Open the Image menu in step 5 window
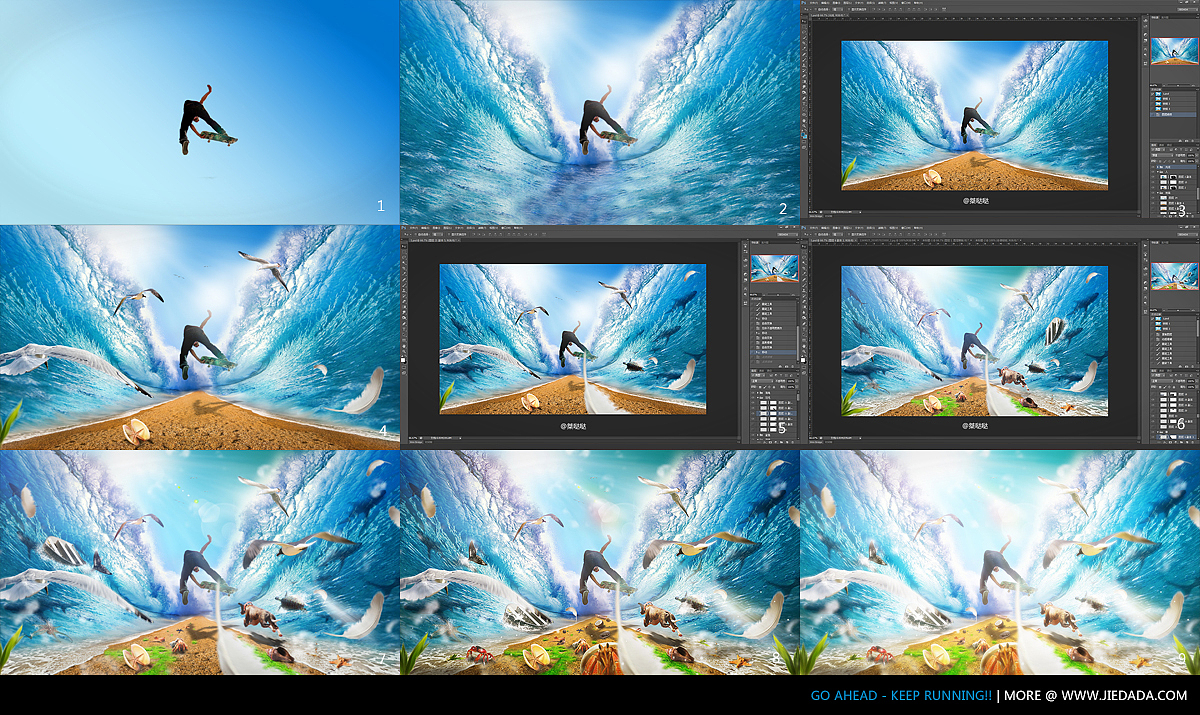The width and height of the screenshot is (1200, 715). 436,228
